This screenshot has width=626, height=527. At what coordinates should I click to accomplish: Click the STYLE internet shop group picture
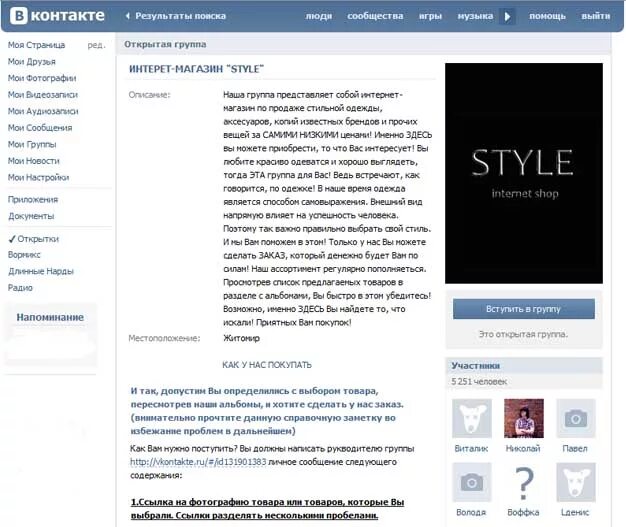[524, 173]
